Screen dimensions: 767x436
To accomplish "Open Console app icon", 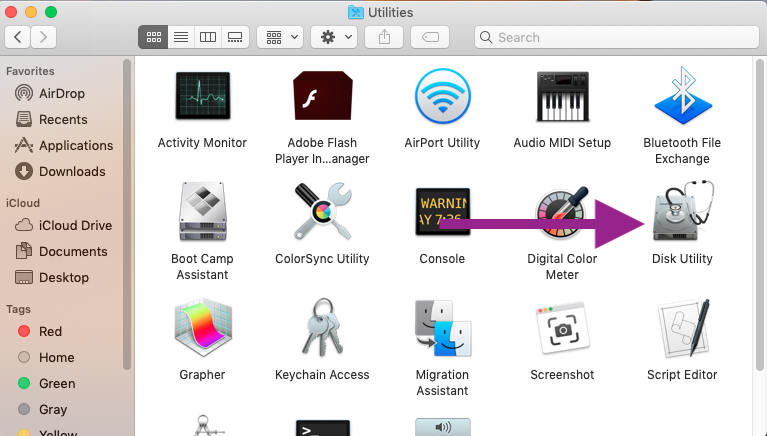I will click(443, 212).
